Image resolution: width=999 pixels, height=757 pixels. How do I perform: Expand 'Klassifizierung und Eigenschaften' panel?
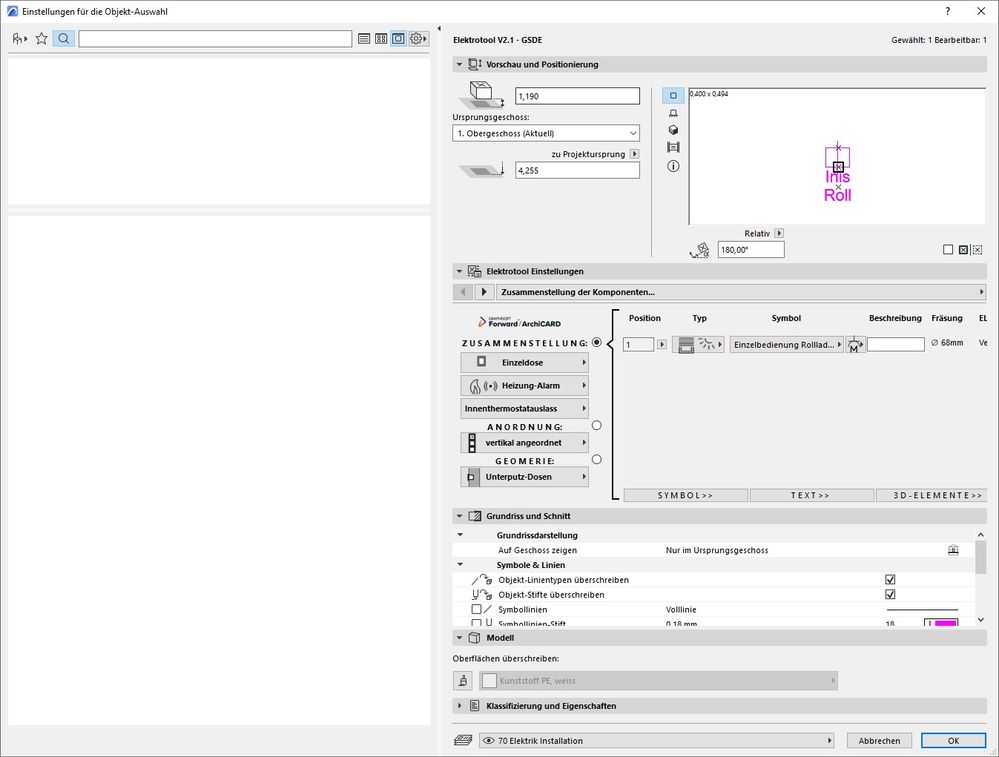[459, 706]
